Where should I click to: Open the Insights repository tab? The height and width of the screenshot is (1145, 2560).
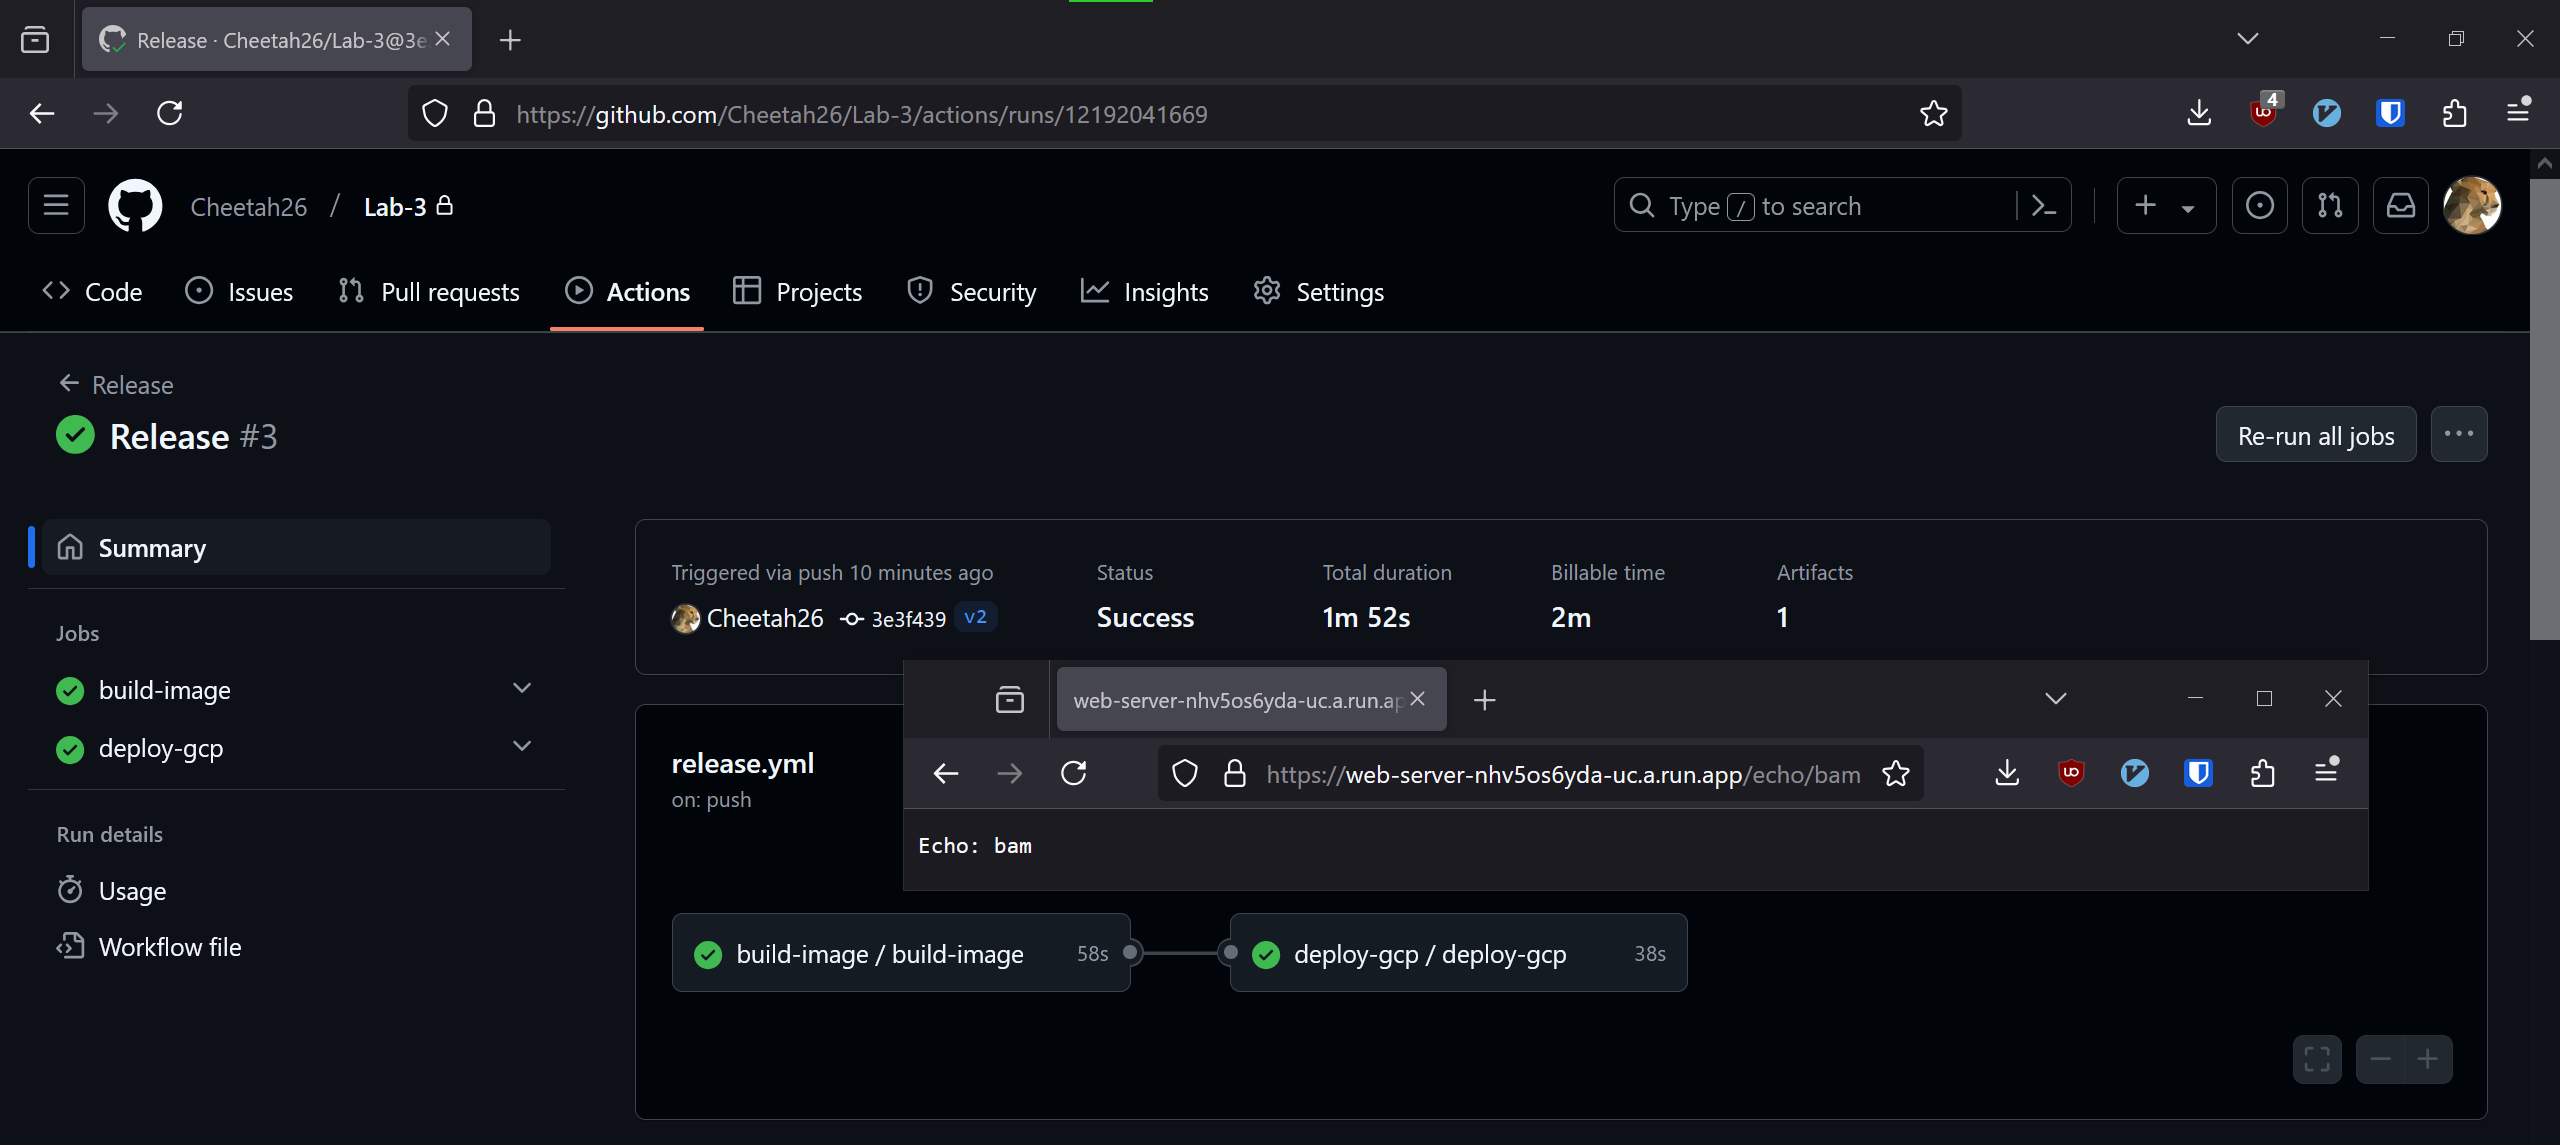1145,292
